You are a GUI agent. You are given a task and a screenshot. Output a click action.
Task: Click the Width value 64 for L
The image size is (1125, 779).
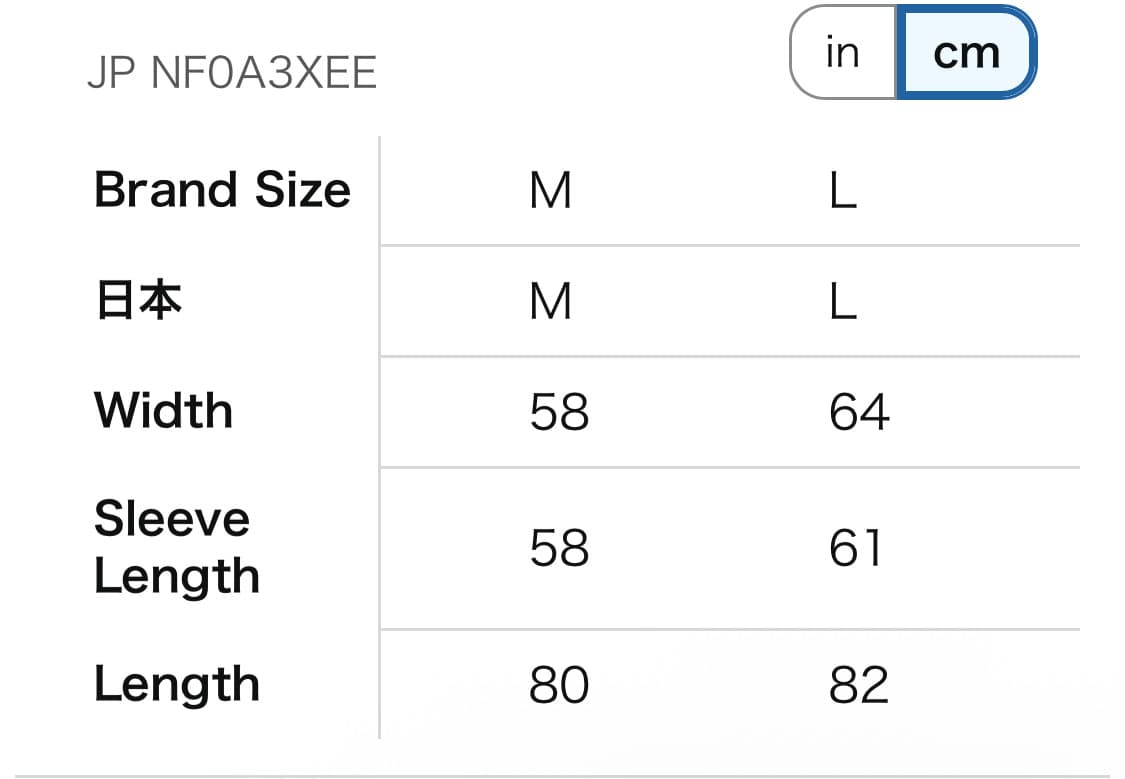tap(859, 412)
